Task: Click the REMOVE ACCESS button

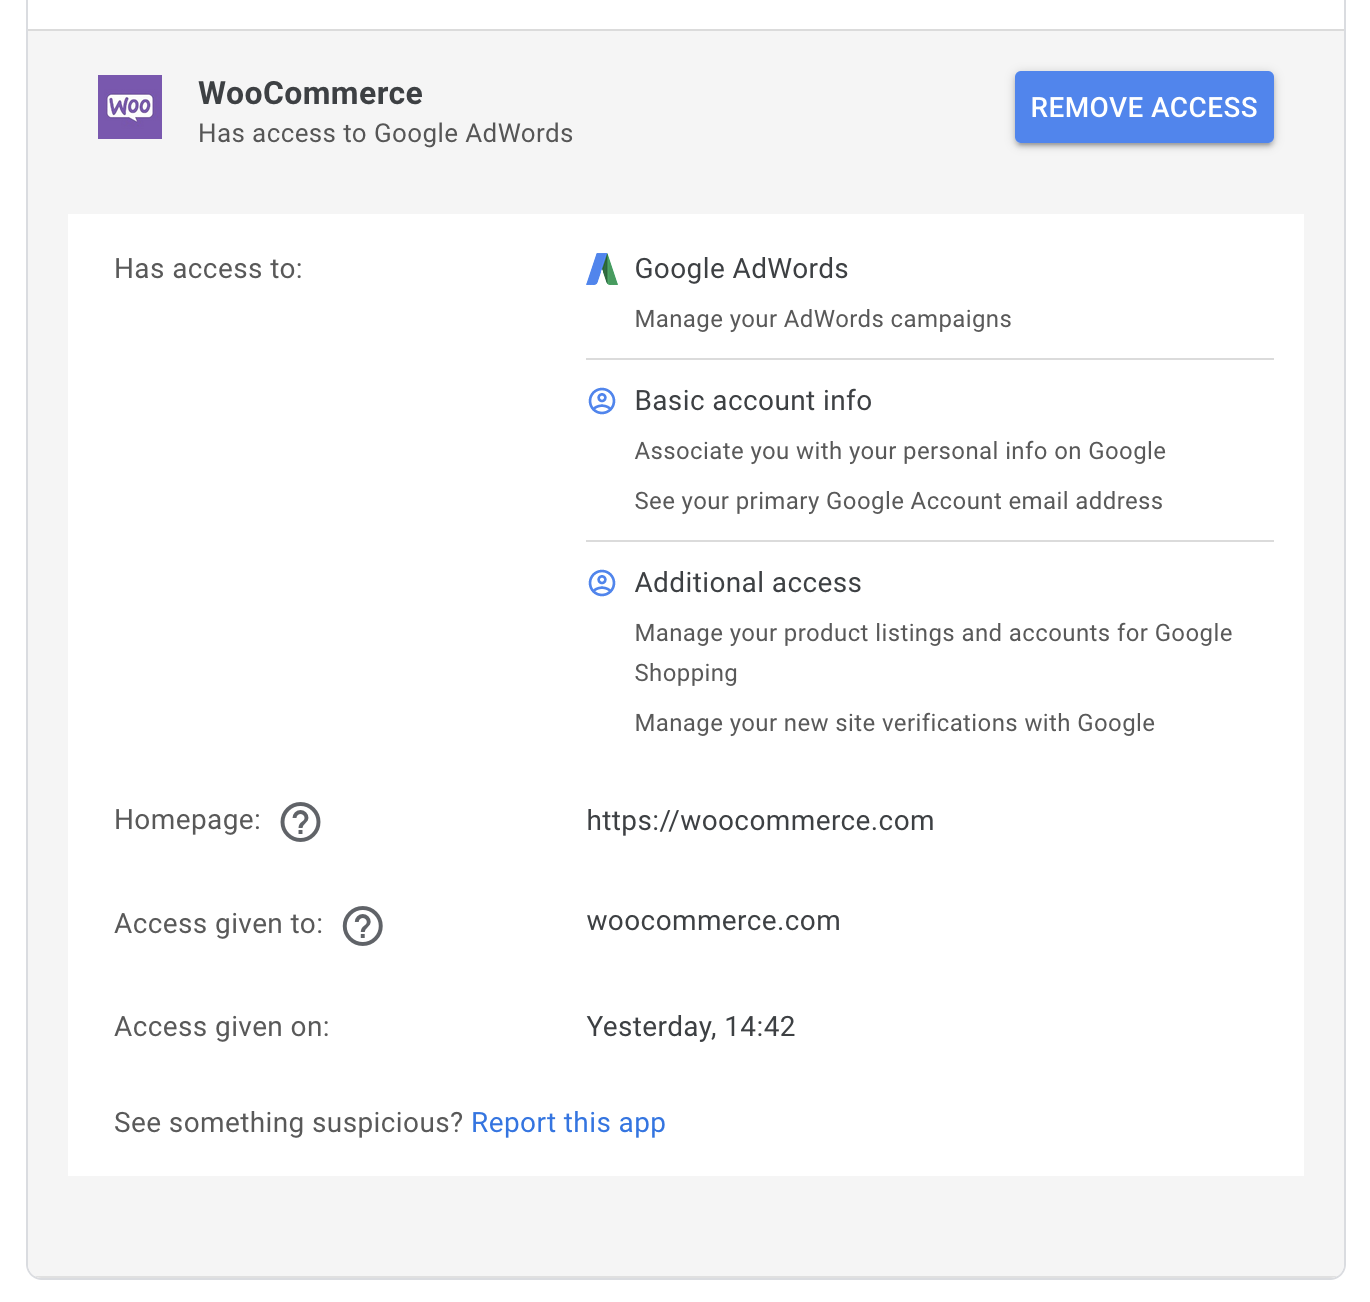Action: [1144, 107]
